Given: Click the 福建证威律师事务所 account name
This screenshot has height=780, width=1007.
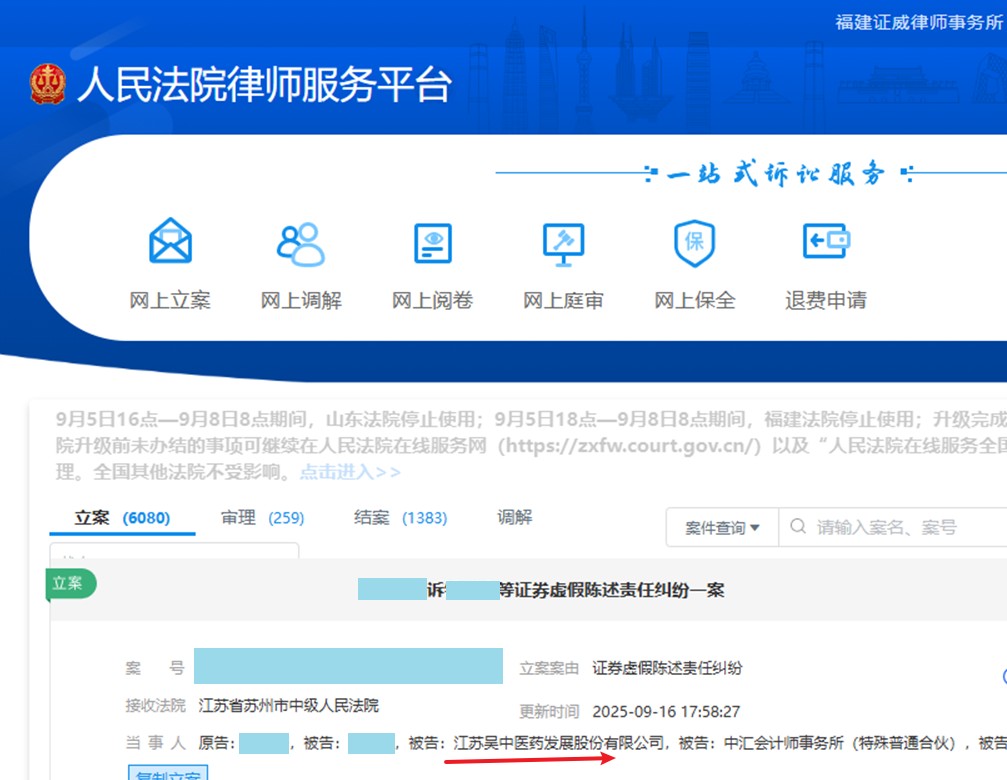Looking at the screenshot, I should tap(919, 22).
